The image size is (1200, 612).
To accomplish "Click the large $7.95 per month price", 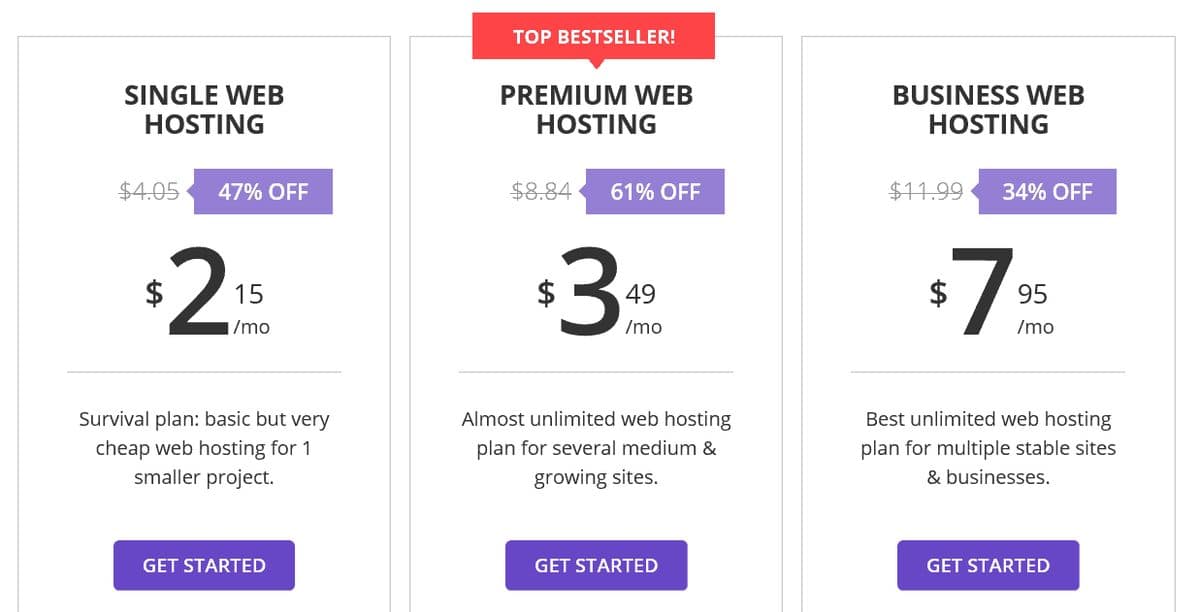I will coord(991,294).
